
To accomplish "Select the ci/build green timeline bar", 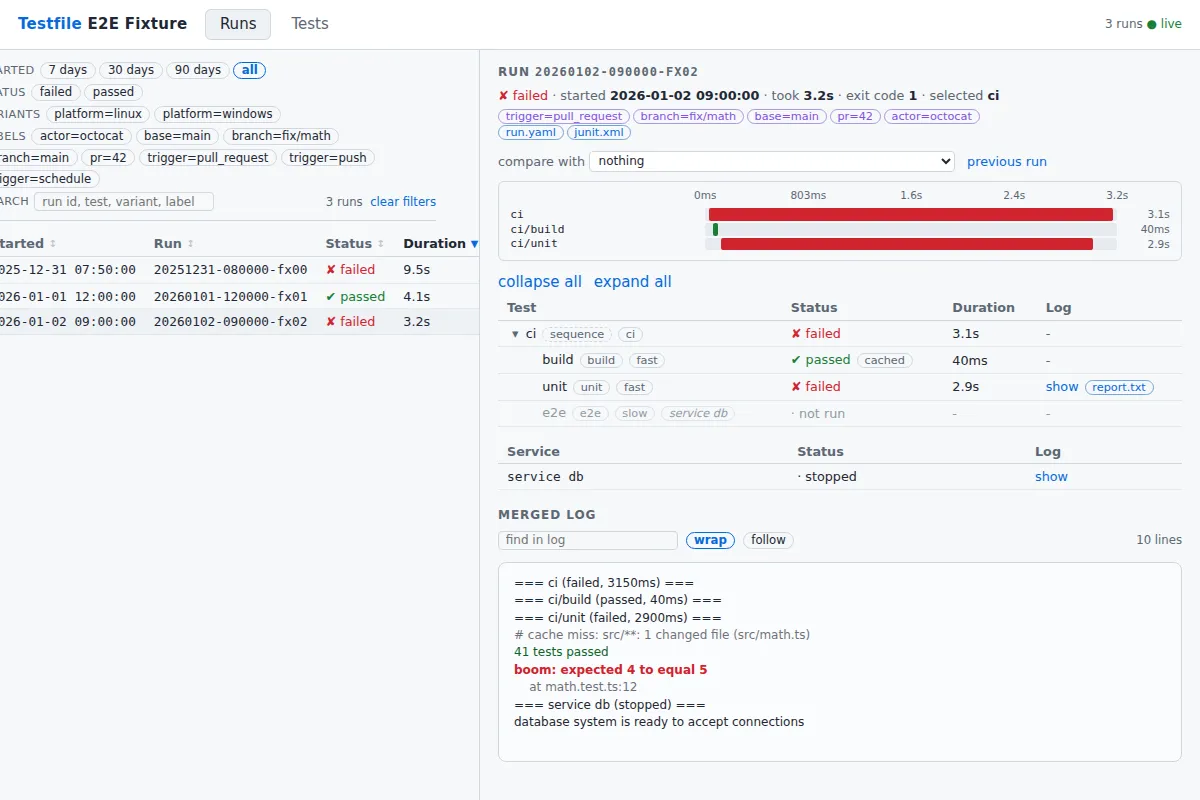I will (x=715, y=229).
